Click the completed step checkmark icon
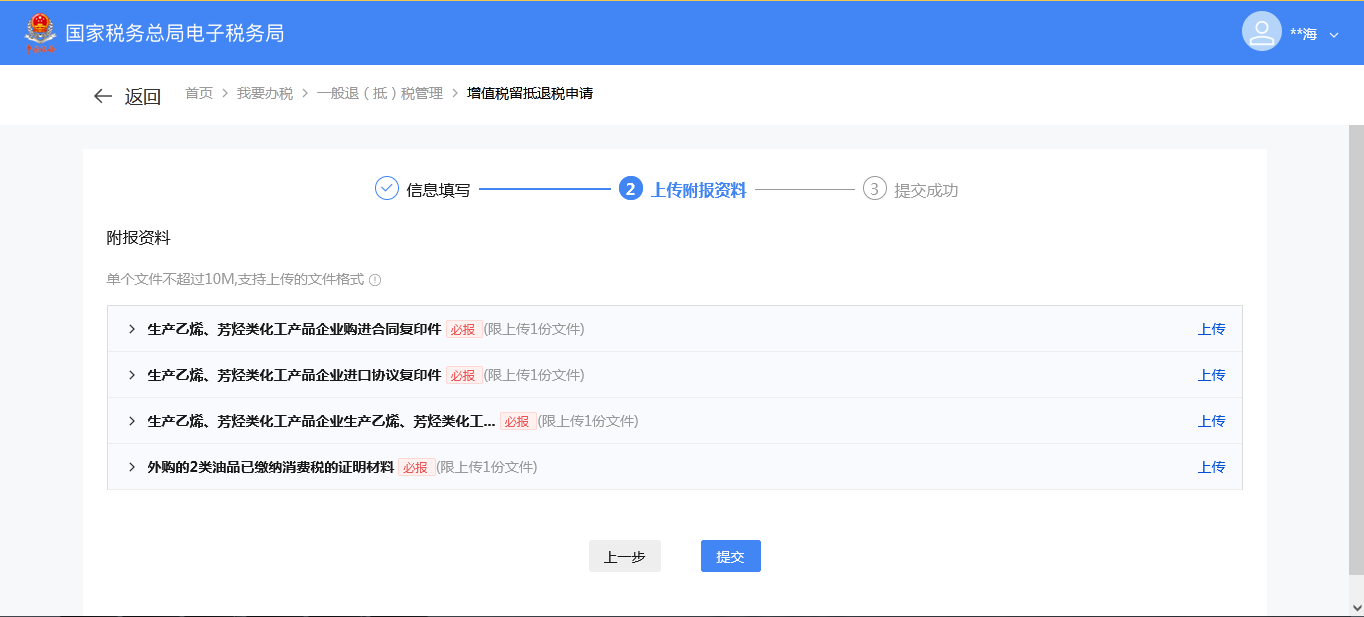 click(x=387, y=188)
